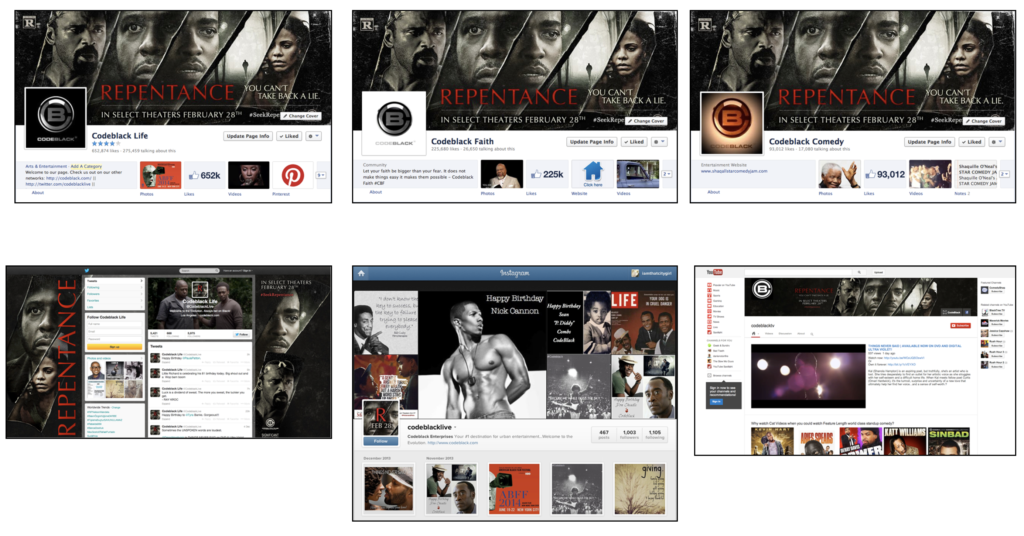Click the 652k Likes tile
Viewport: 1024px width, 536px height.
click(204, 175)
